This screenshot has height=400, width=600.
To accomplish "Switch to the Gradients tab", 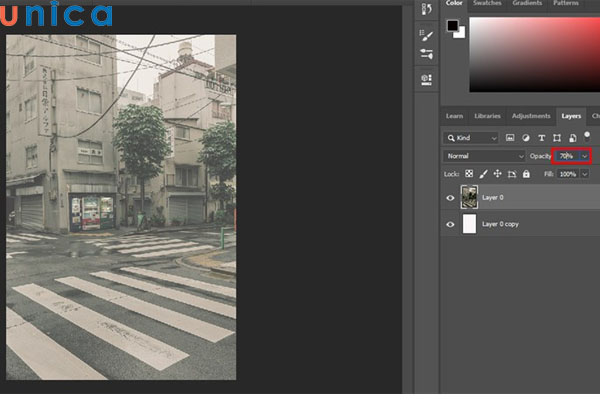I will click(527, 3).
